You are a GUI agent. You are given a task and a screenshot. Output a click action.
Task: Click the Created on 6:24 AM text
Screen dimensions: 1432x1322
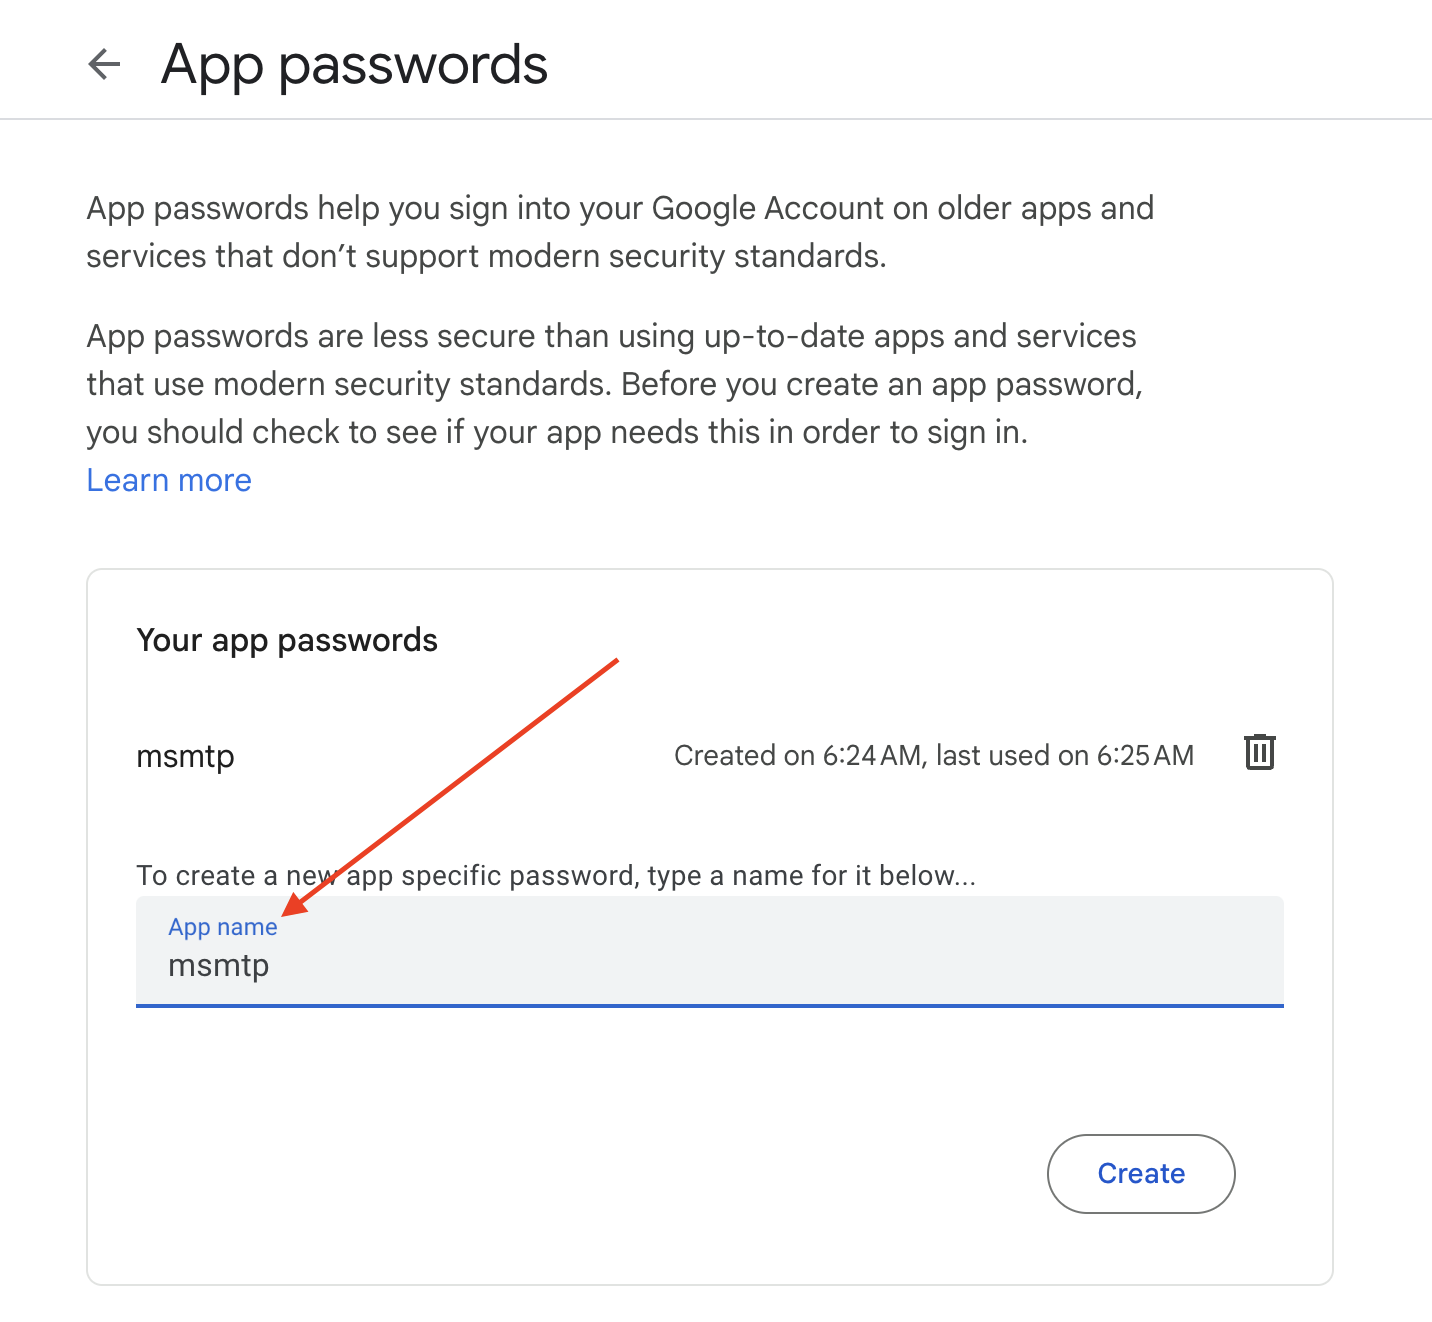(x=797, y=756)
